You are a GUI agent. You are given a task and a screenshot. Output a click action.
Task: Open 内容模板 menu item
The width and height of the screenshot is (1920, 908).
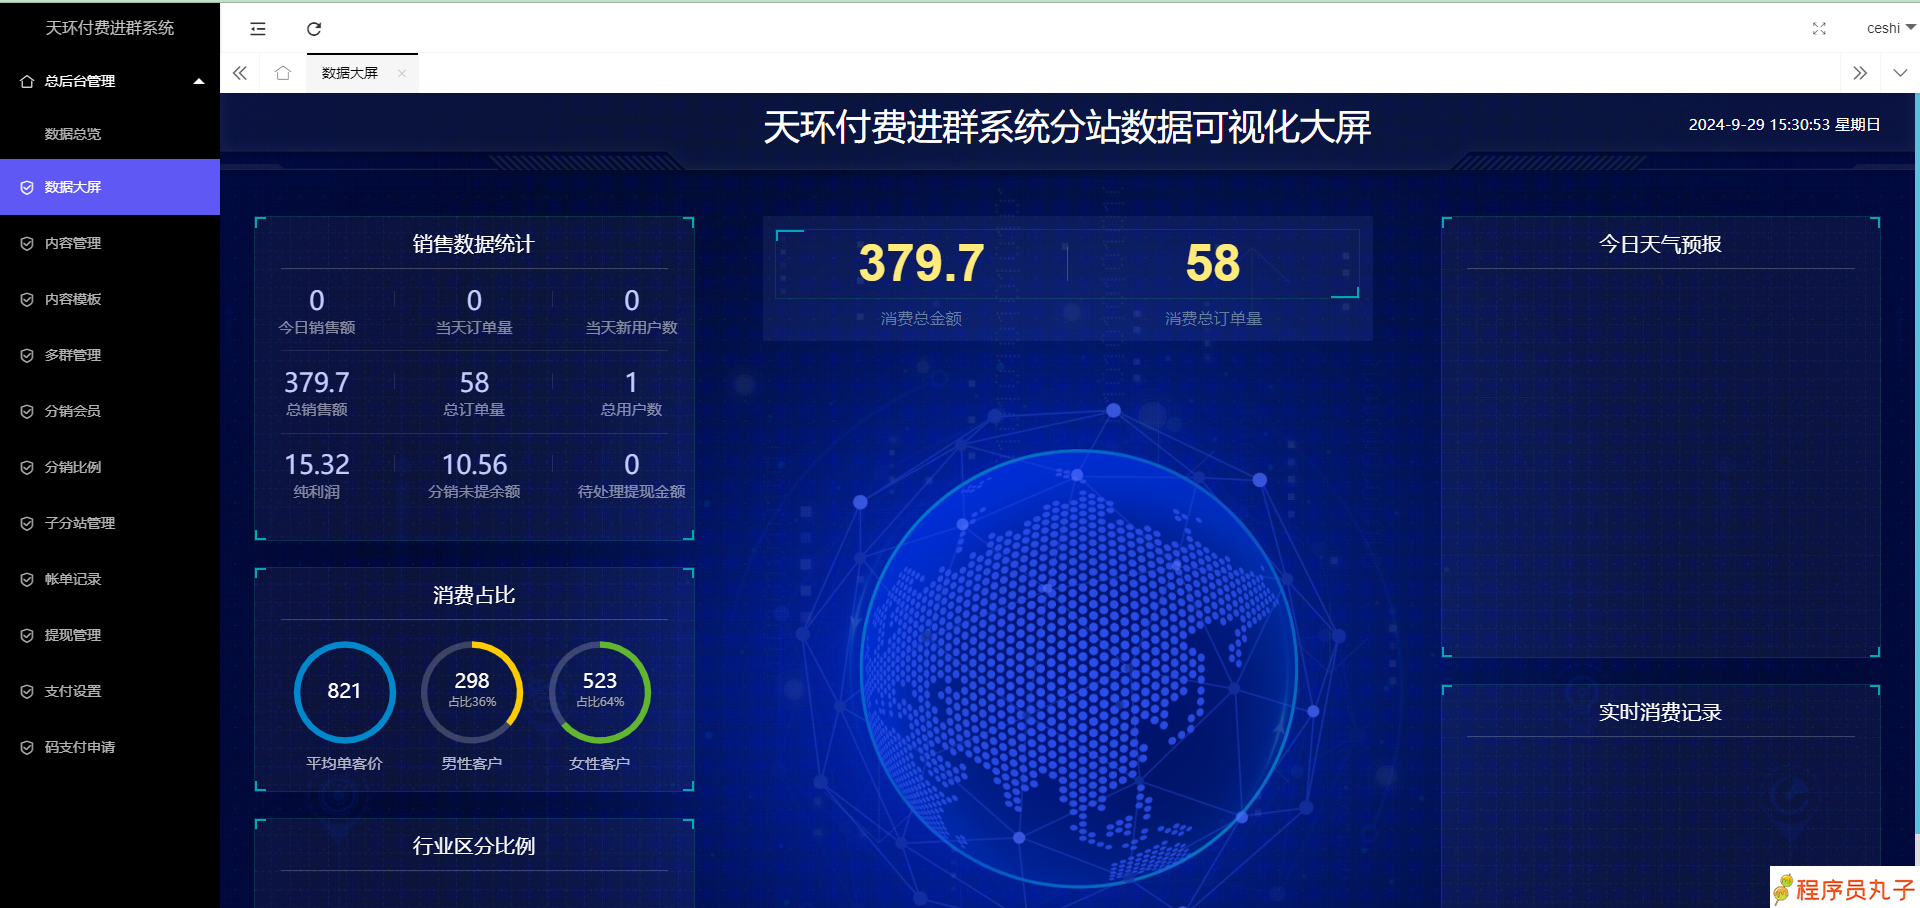pyautogui.click(x=110, y=299)
